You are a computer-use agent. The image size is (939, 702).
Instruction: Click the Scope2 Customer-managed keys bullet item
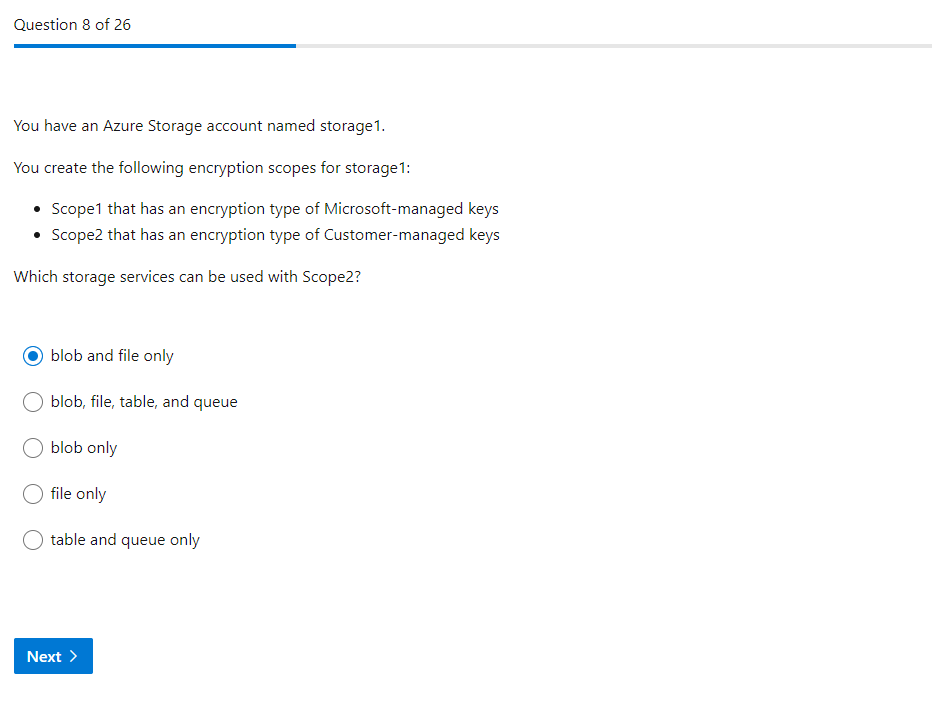coord(275,235)
